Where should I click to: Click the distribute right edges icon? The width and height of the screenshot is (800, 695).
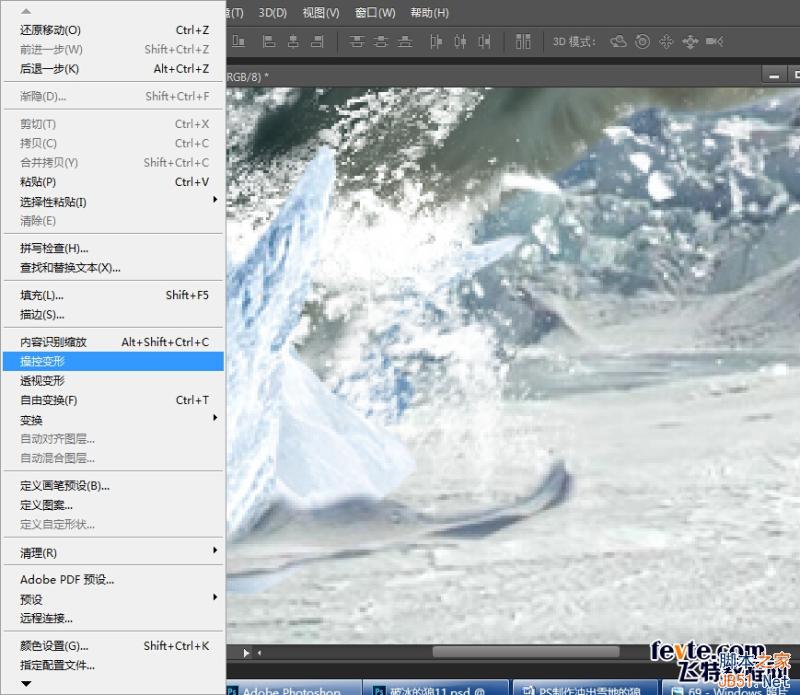tap(485, 41)
